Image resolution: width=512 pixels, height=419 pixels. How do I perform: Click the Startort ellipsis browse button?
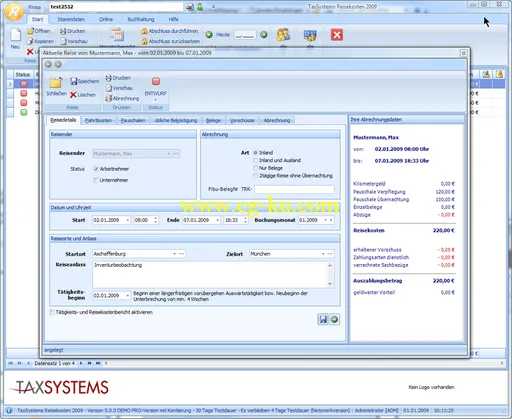(x=181, y=254)
